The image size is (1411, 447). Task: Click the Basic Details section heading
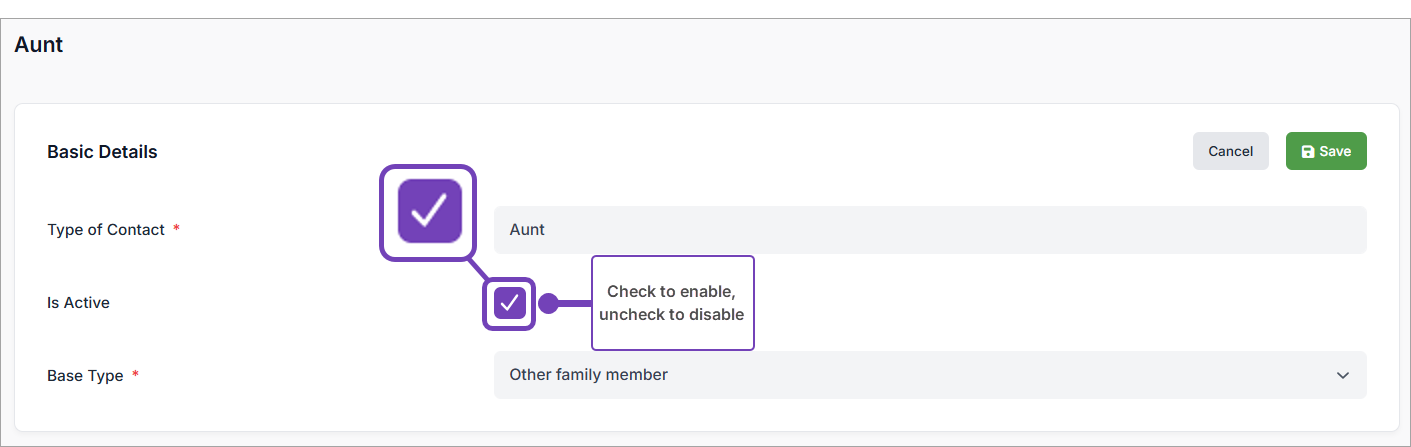coord(102,152)
